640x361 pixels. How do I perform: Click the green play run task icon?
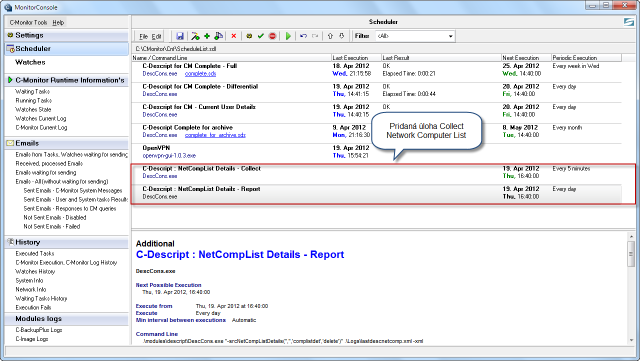click(x=288, y=36)
